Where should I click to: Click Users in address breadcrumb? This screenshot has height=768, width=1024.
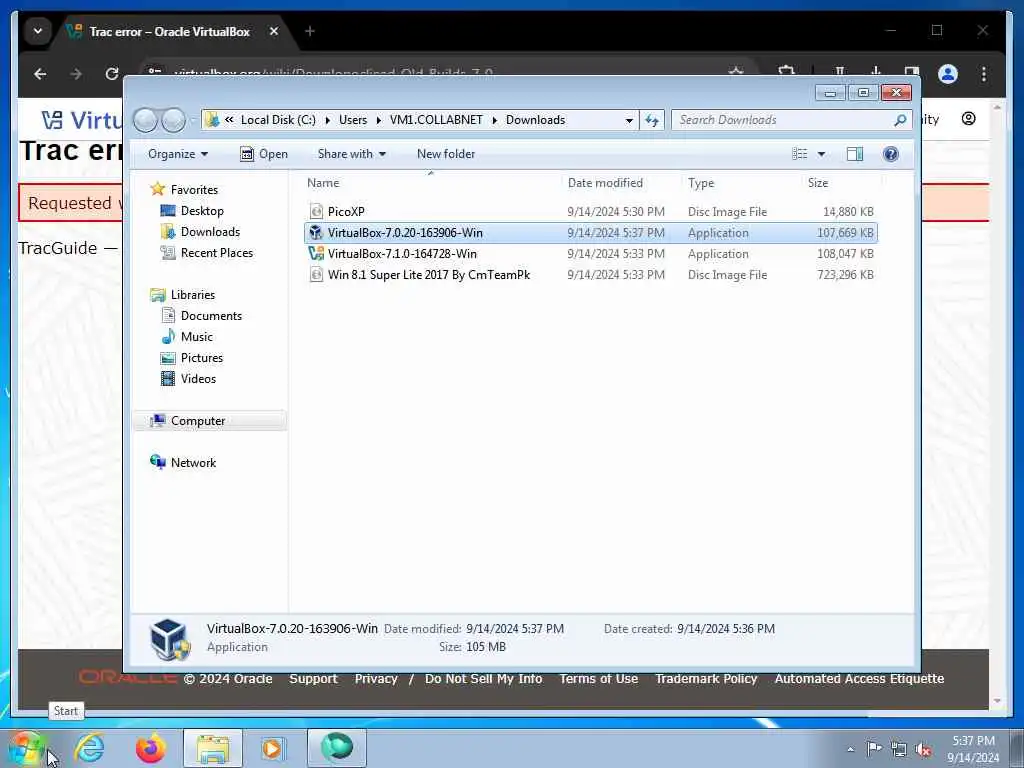click(353, 120)
